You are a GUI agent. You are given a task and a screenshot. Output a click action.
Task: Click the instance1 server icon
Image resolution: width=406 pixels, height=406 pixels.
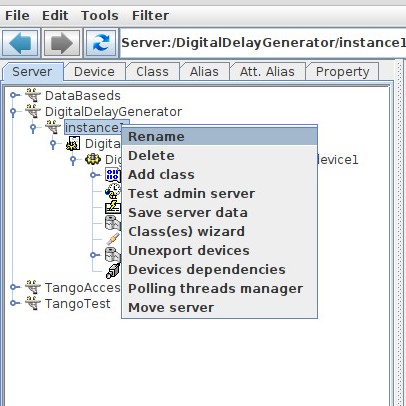[53, 127]
